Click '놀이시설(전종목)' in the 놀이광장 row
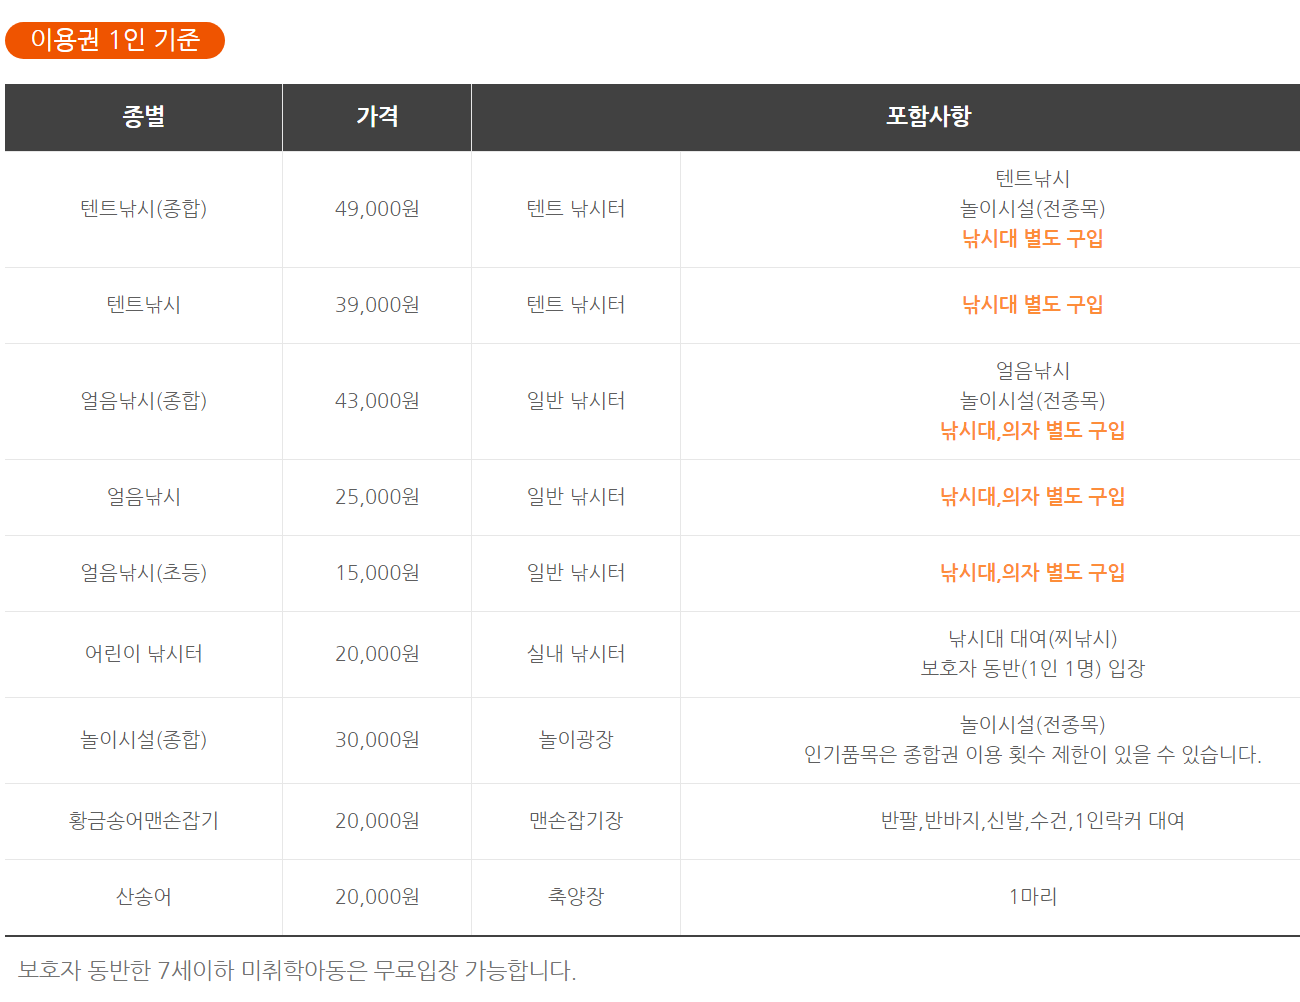This screenshot has height=1002, width=1300. point(1033,725)
